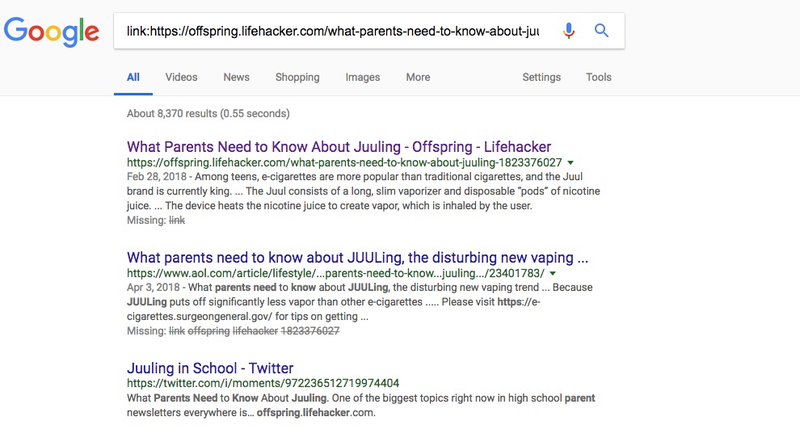Open the search Tools options
The image size is (800, 438).
[598, 77]
